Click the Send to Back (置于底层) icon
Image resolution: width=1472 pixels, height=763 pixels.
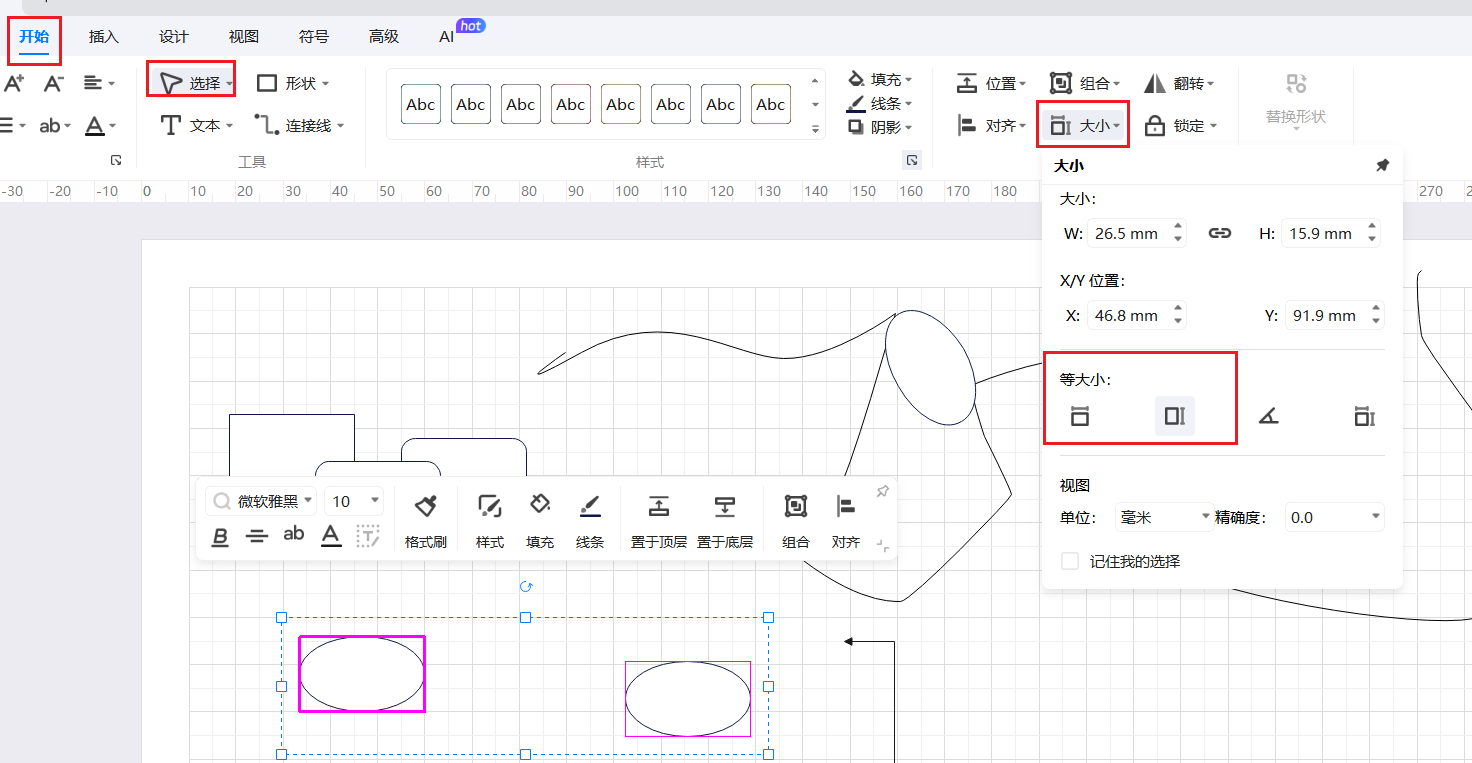[x=724, y=507]
